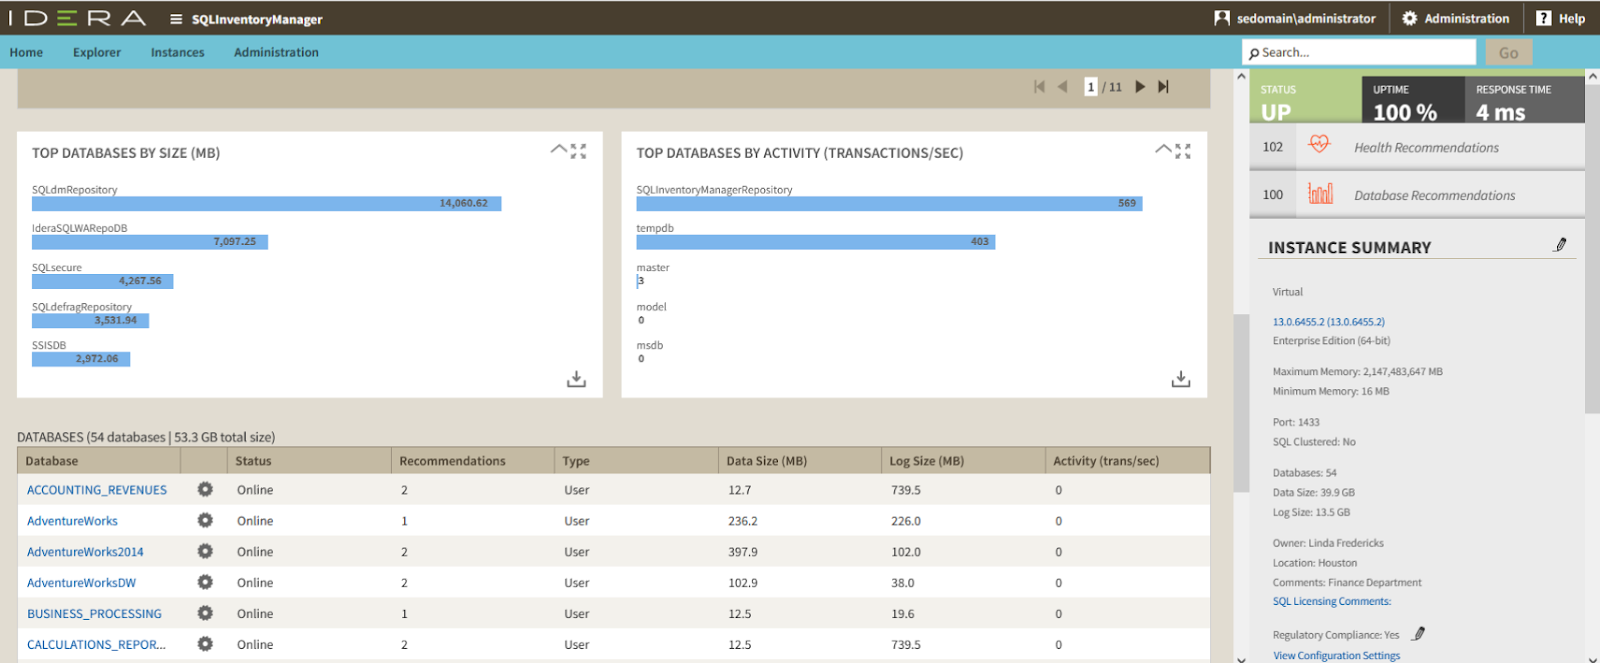The height and width of the screenshot is (663, 1600).
Task: Jump to last page arrow
Action: point(1163,87)
